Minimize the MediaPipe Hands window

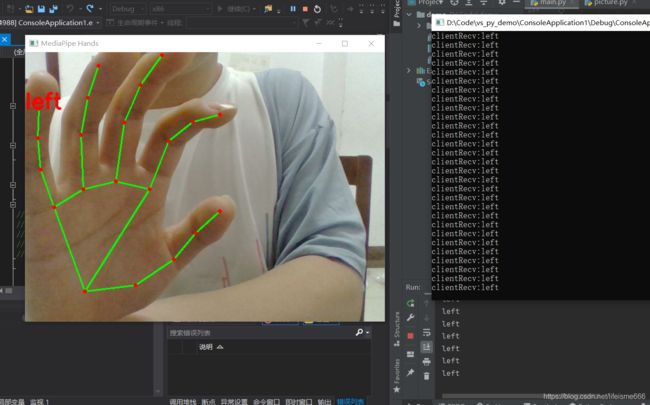coord(319,43)
